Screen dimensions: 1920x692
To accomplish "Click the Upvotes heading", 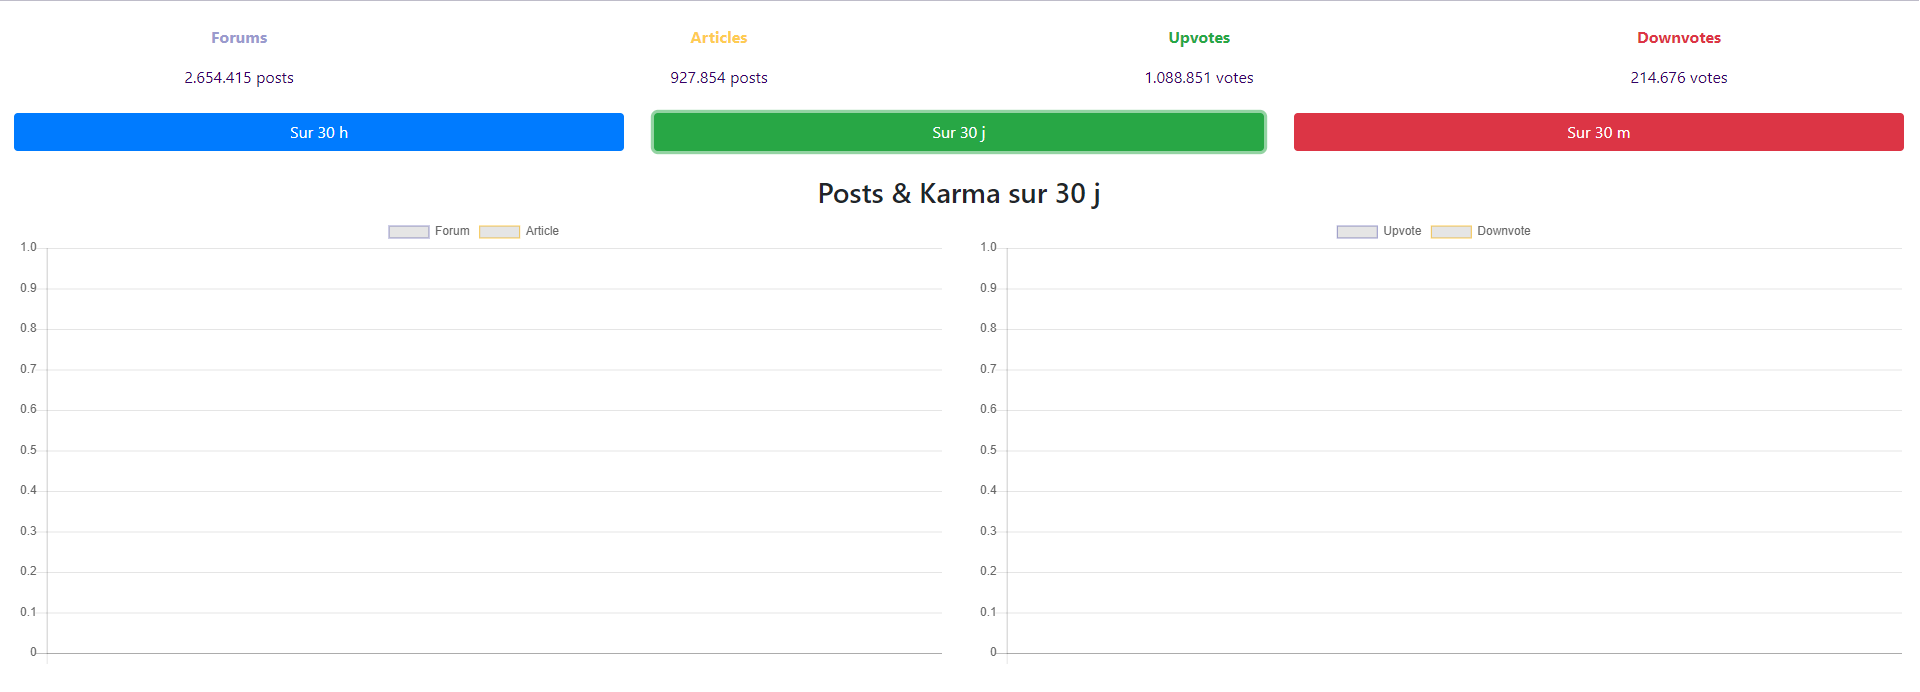I will (x=1199, y=38).
